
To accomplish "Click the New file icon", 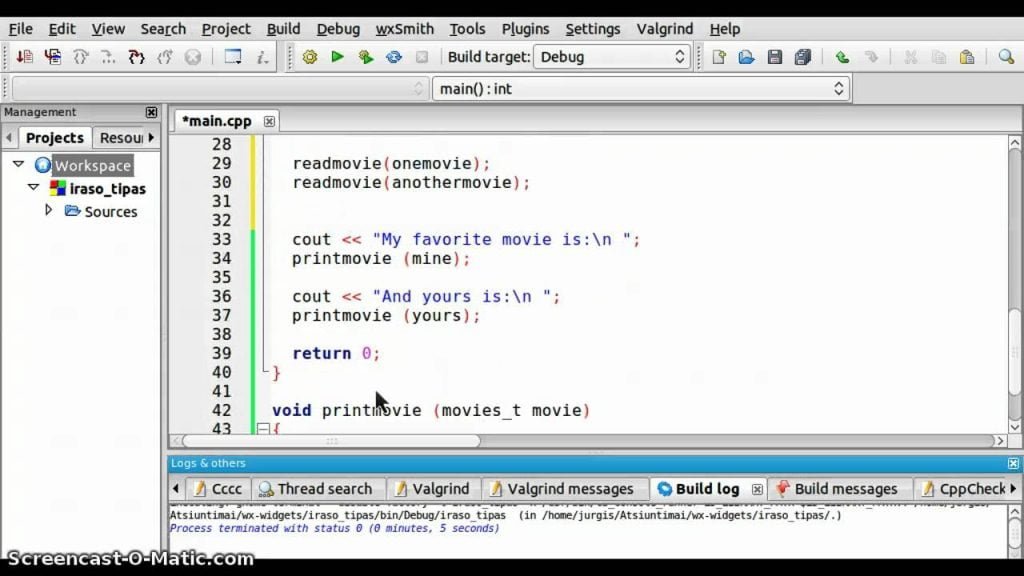I will tap(718, 57).
